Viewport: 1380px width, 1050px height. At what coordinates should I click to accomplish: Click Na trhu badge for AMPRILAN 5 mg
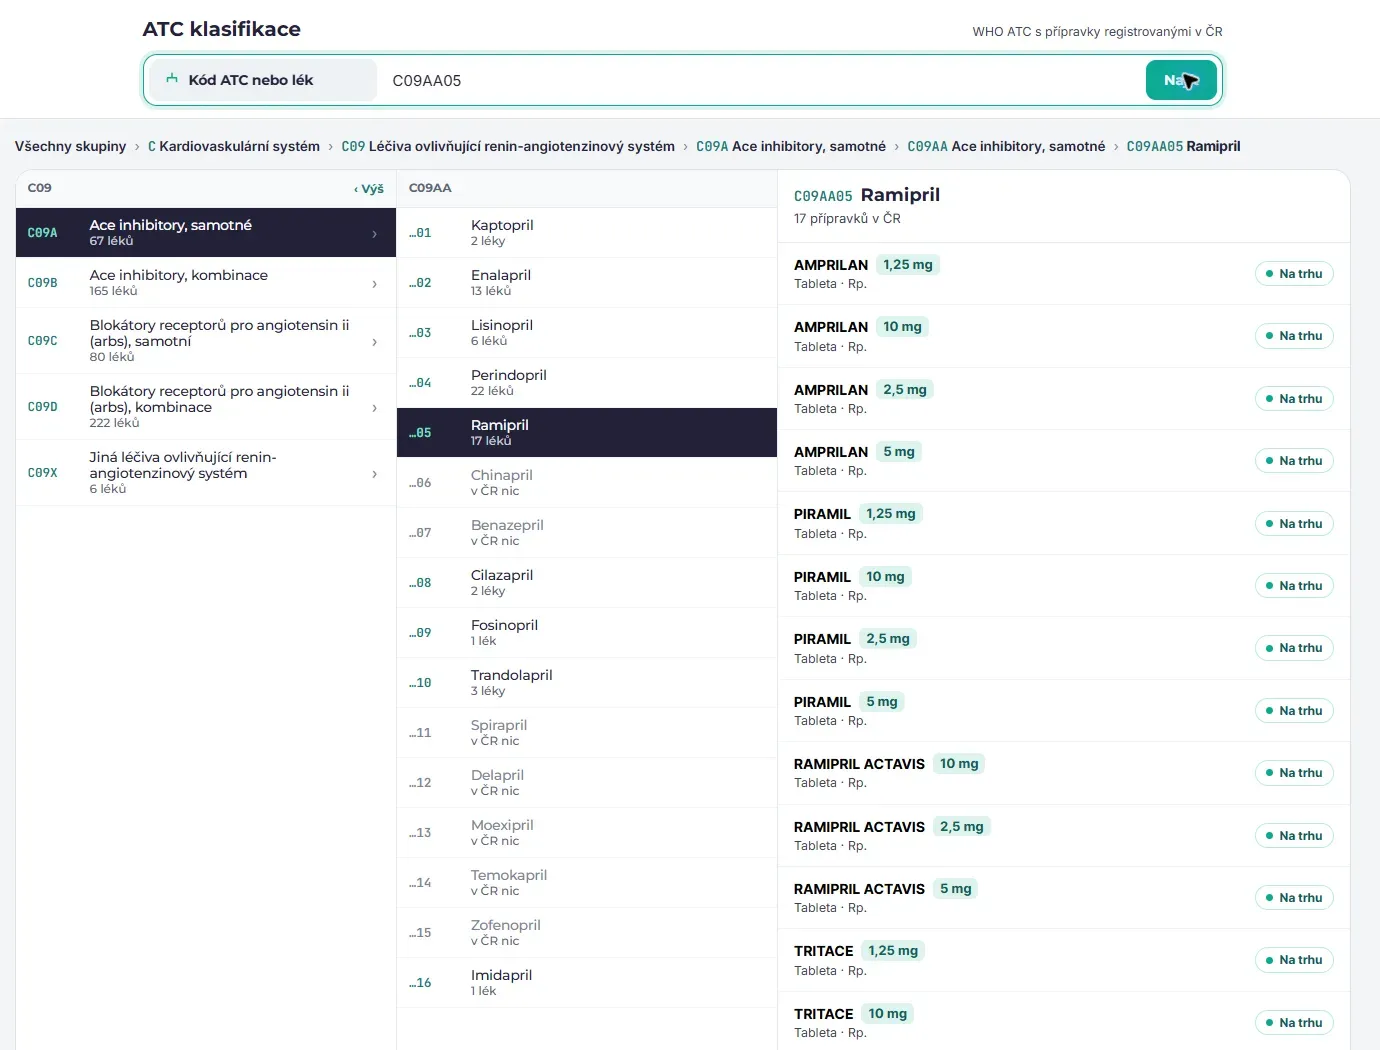pos(1294,461)
